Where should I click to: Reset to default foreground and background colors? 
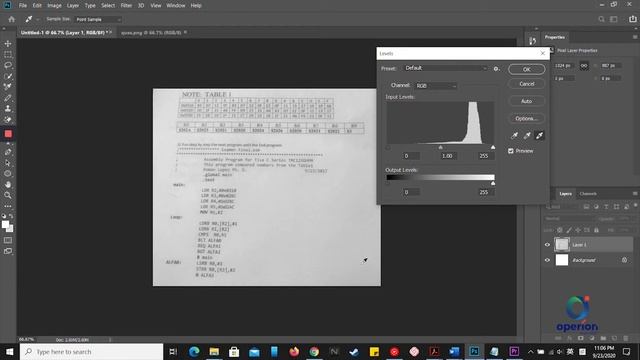4,216
